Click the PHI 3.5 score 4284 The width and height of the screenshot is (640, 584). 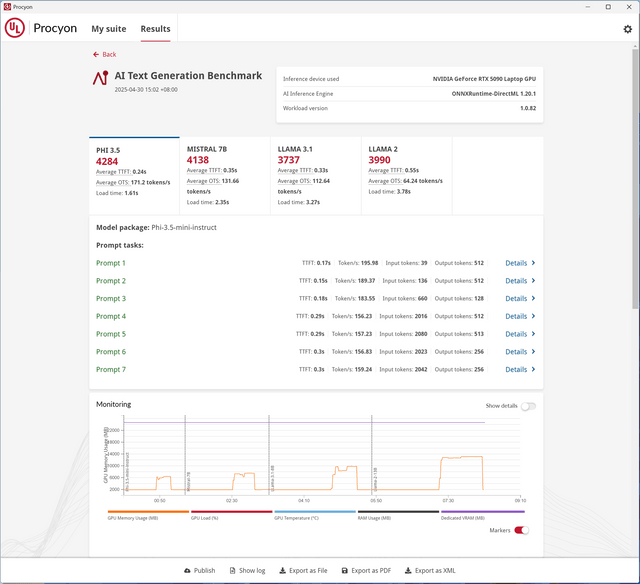pyautogui.click(x=107, y=162)
